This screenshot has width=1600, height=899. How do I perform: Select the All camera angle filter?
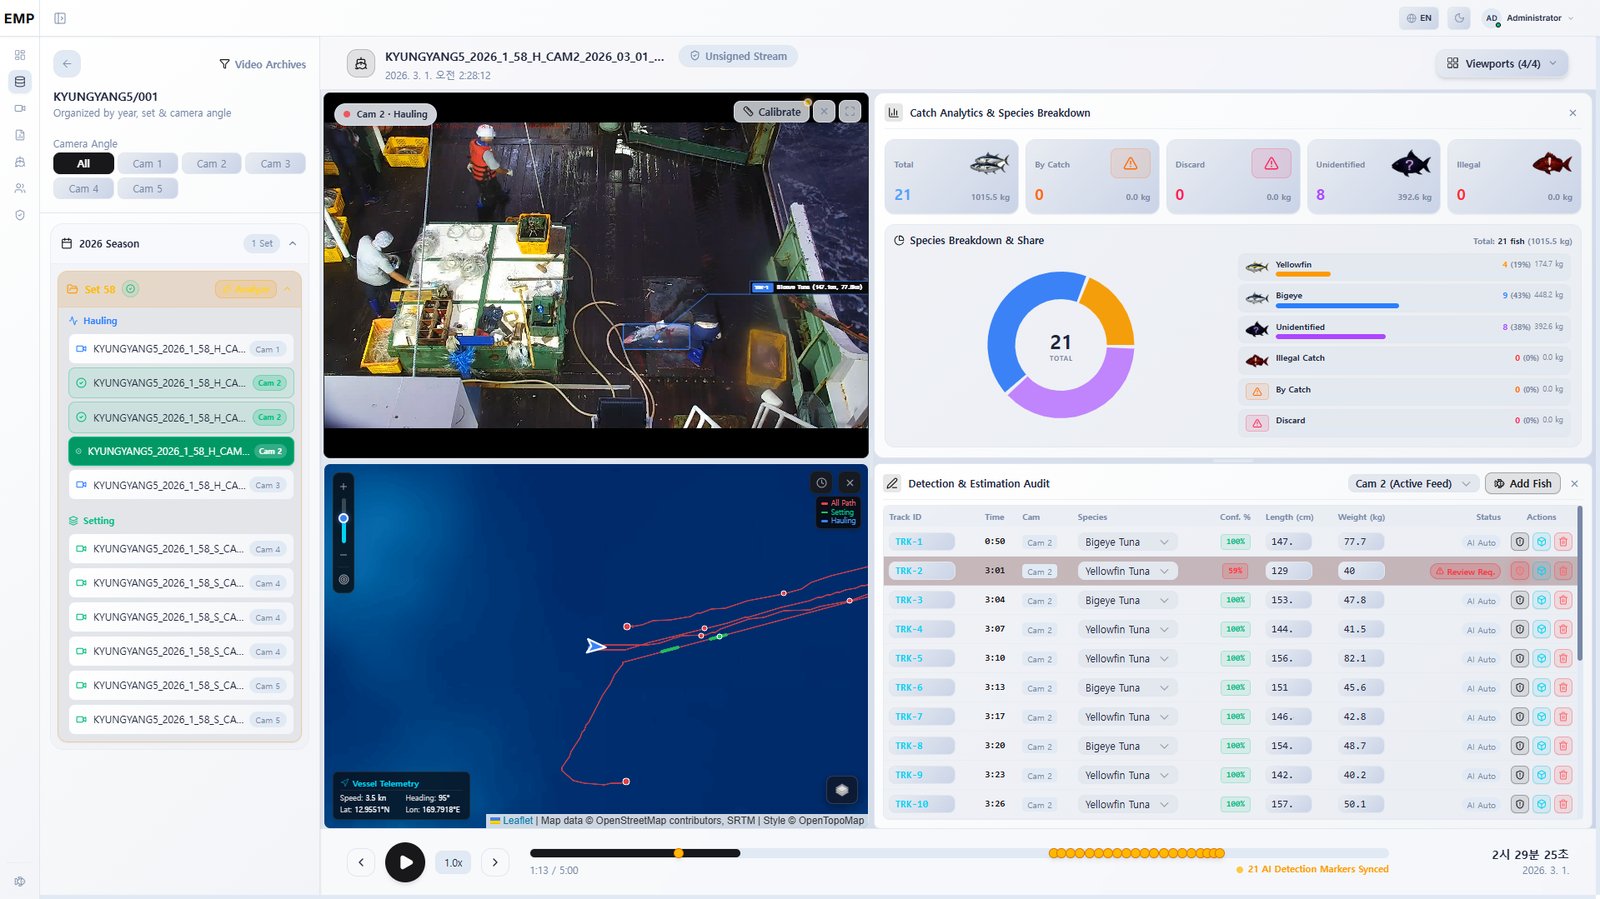(x=83, y=164)
